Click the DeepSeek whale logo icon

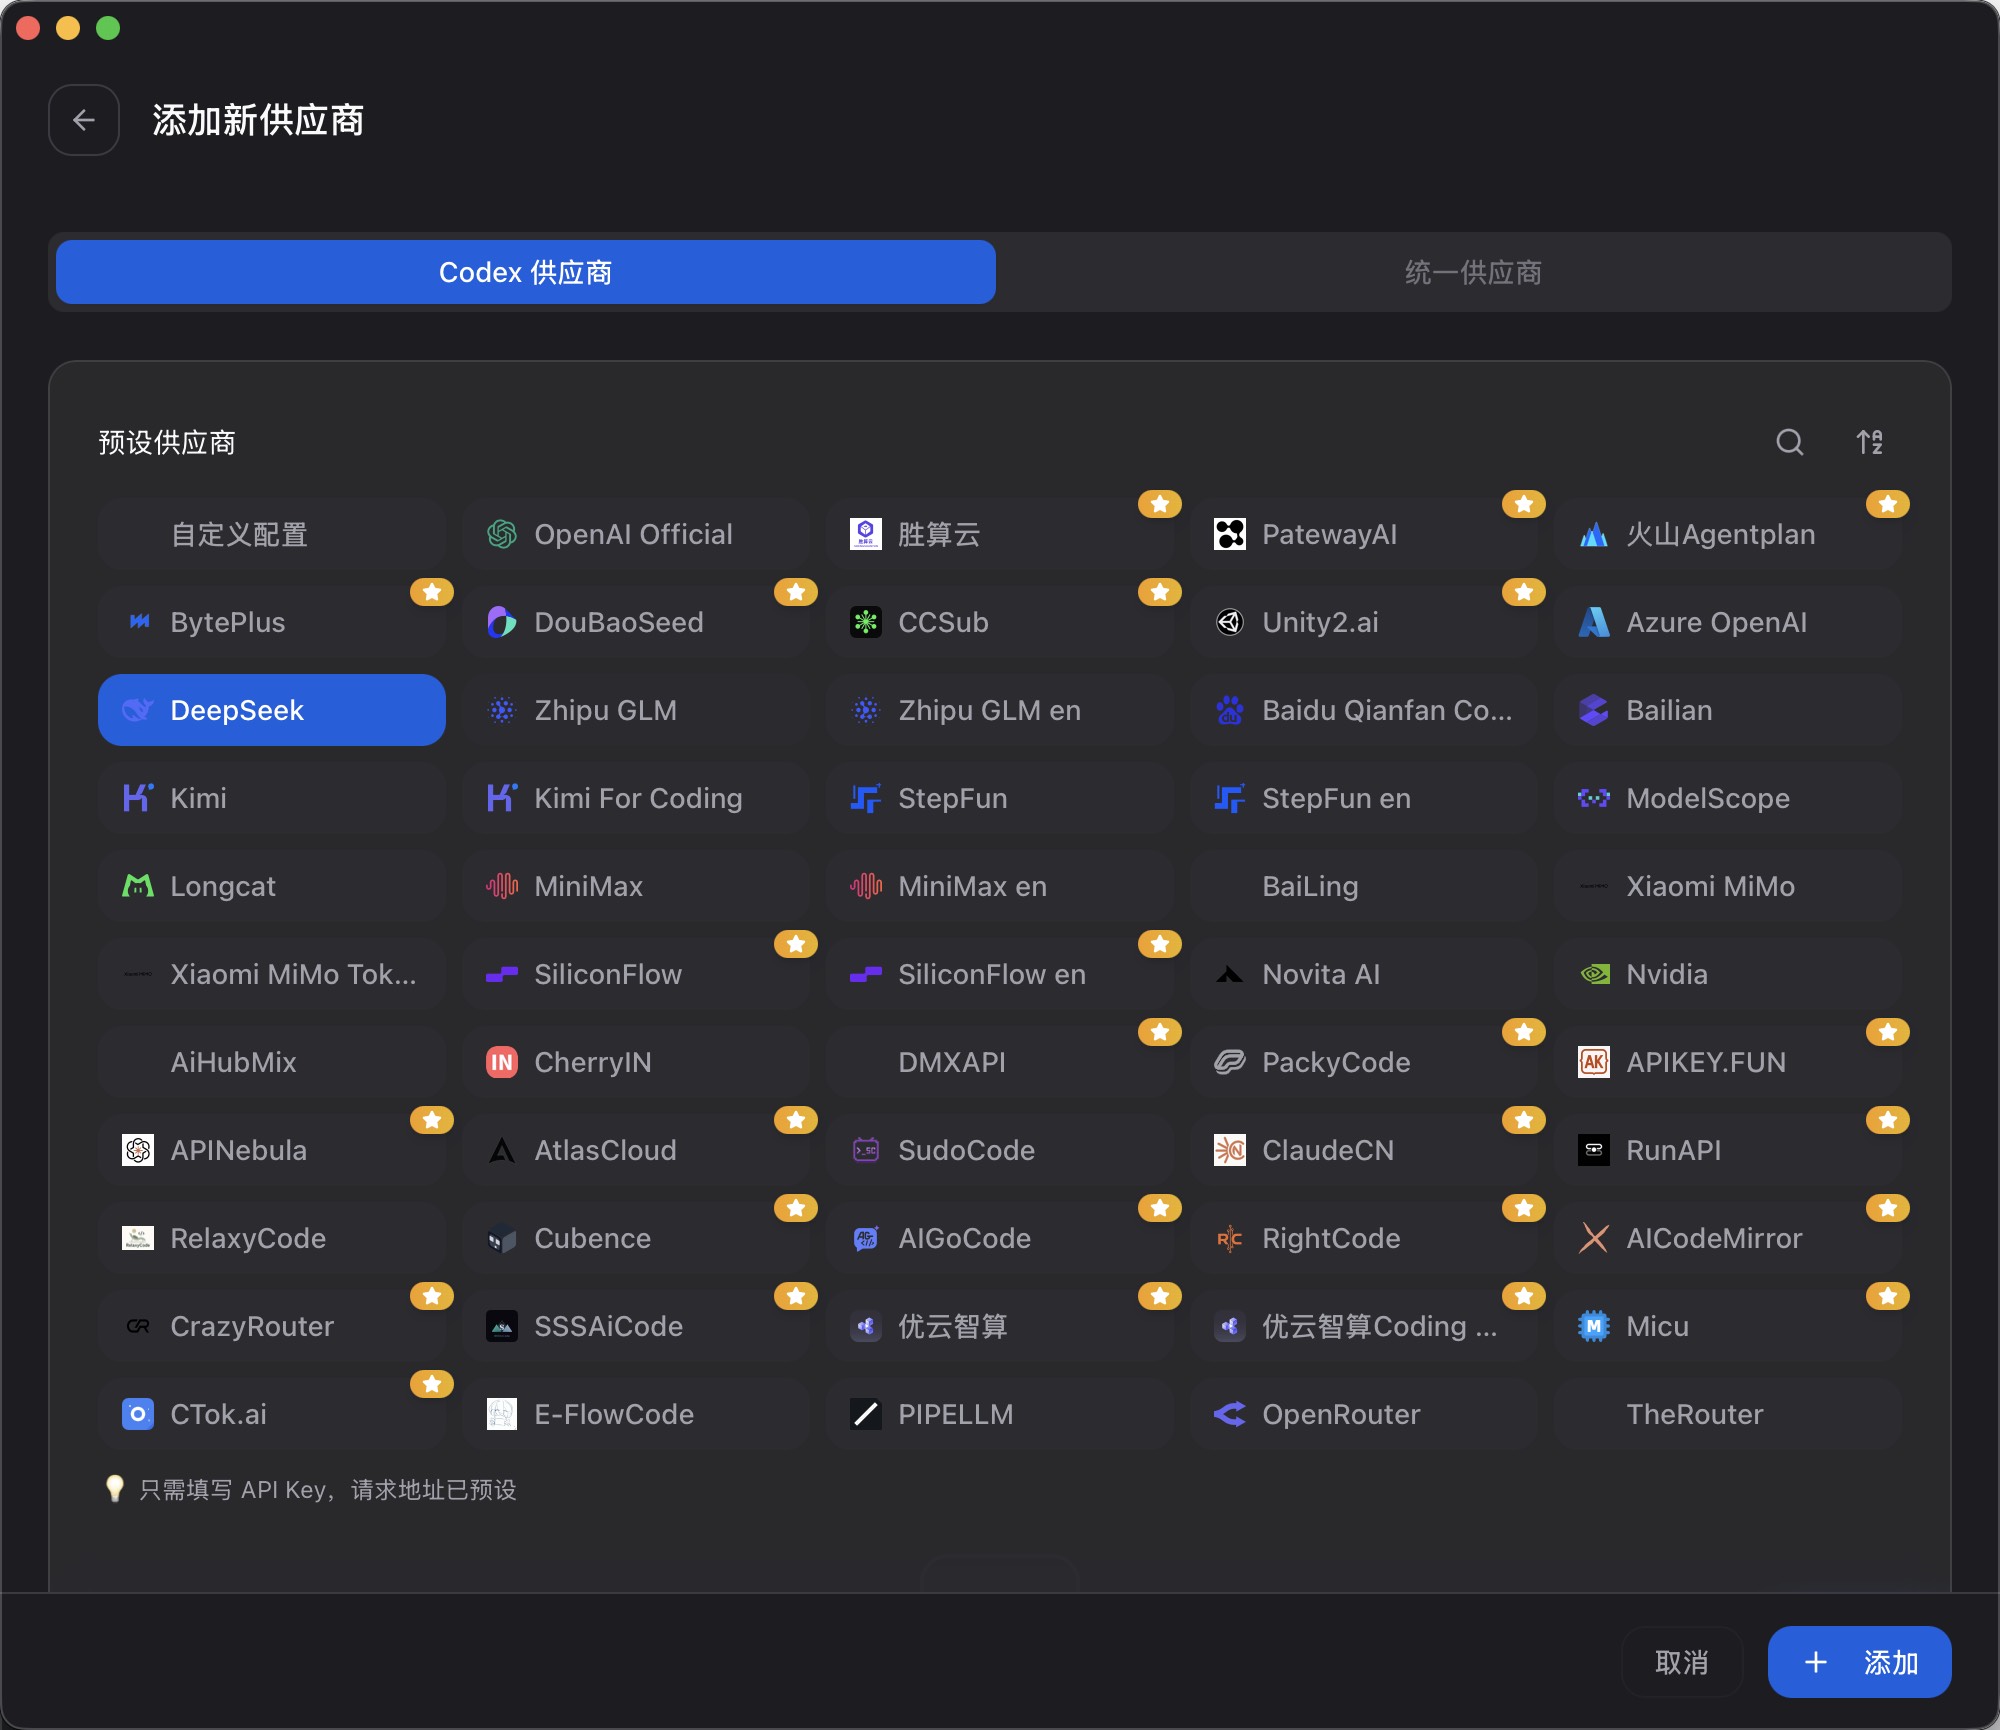pyautogui.click(x=138, y=710)
